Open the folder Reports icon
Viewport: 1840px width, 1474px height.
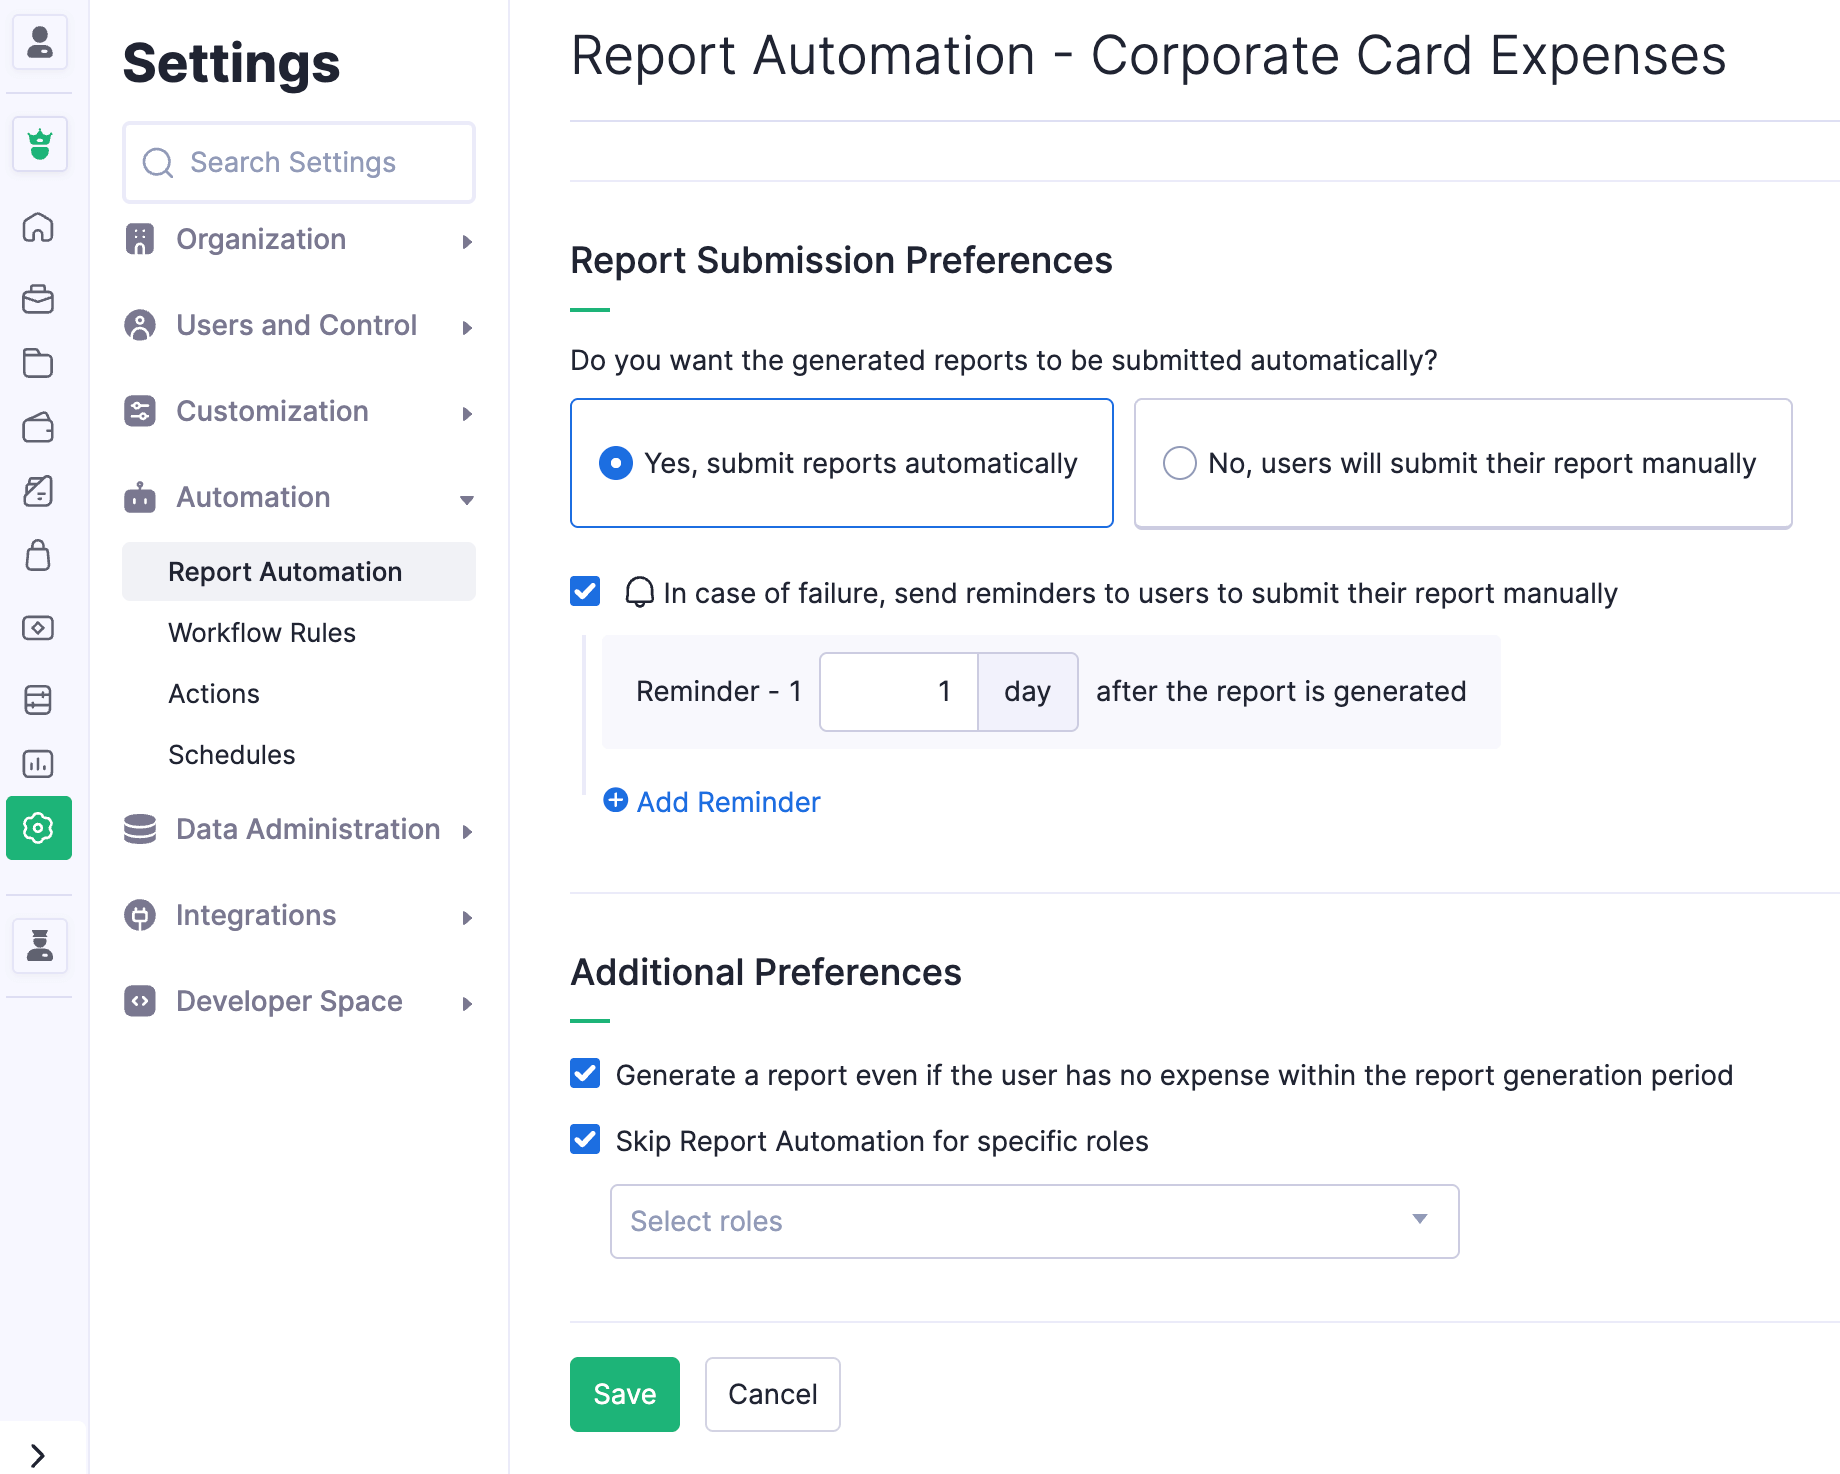tap(38, 363)
